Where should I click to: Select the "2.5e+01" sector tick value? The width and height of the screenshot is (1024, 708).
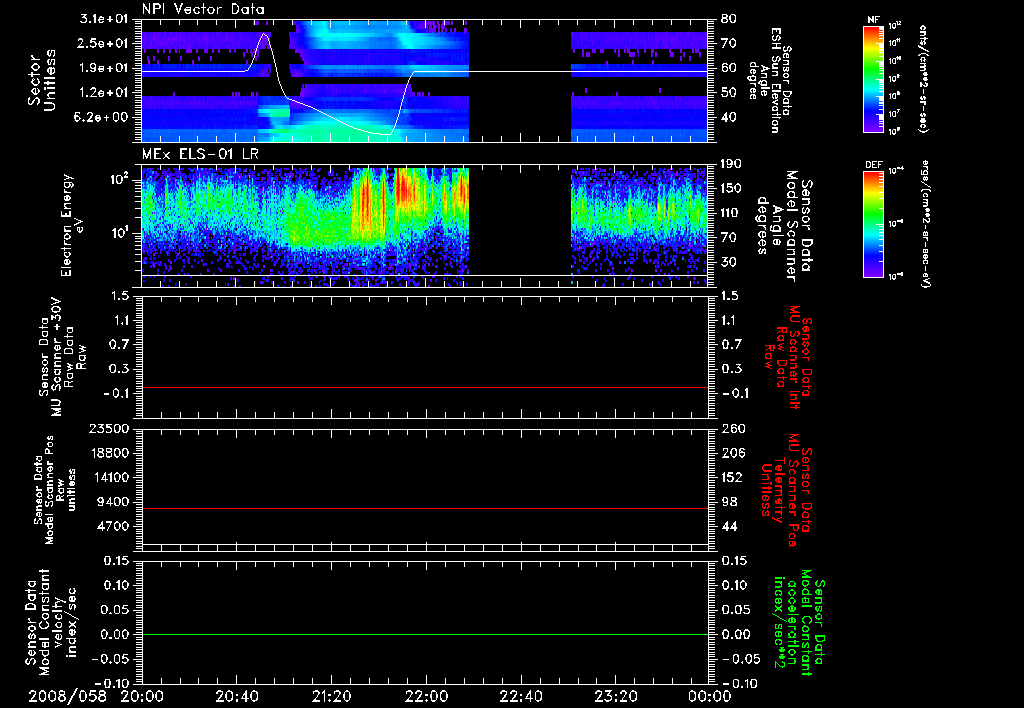(104, 43)
